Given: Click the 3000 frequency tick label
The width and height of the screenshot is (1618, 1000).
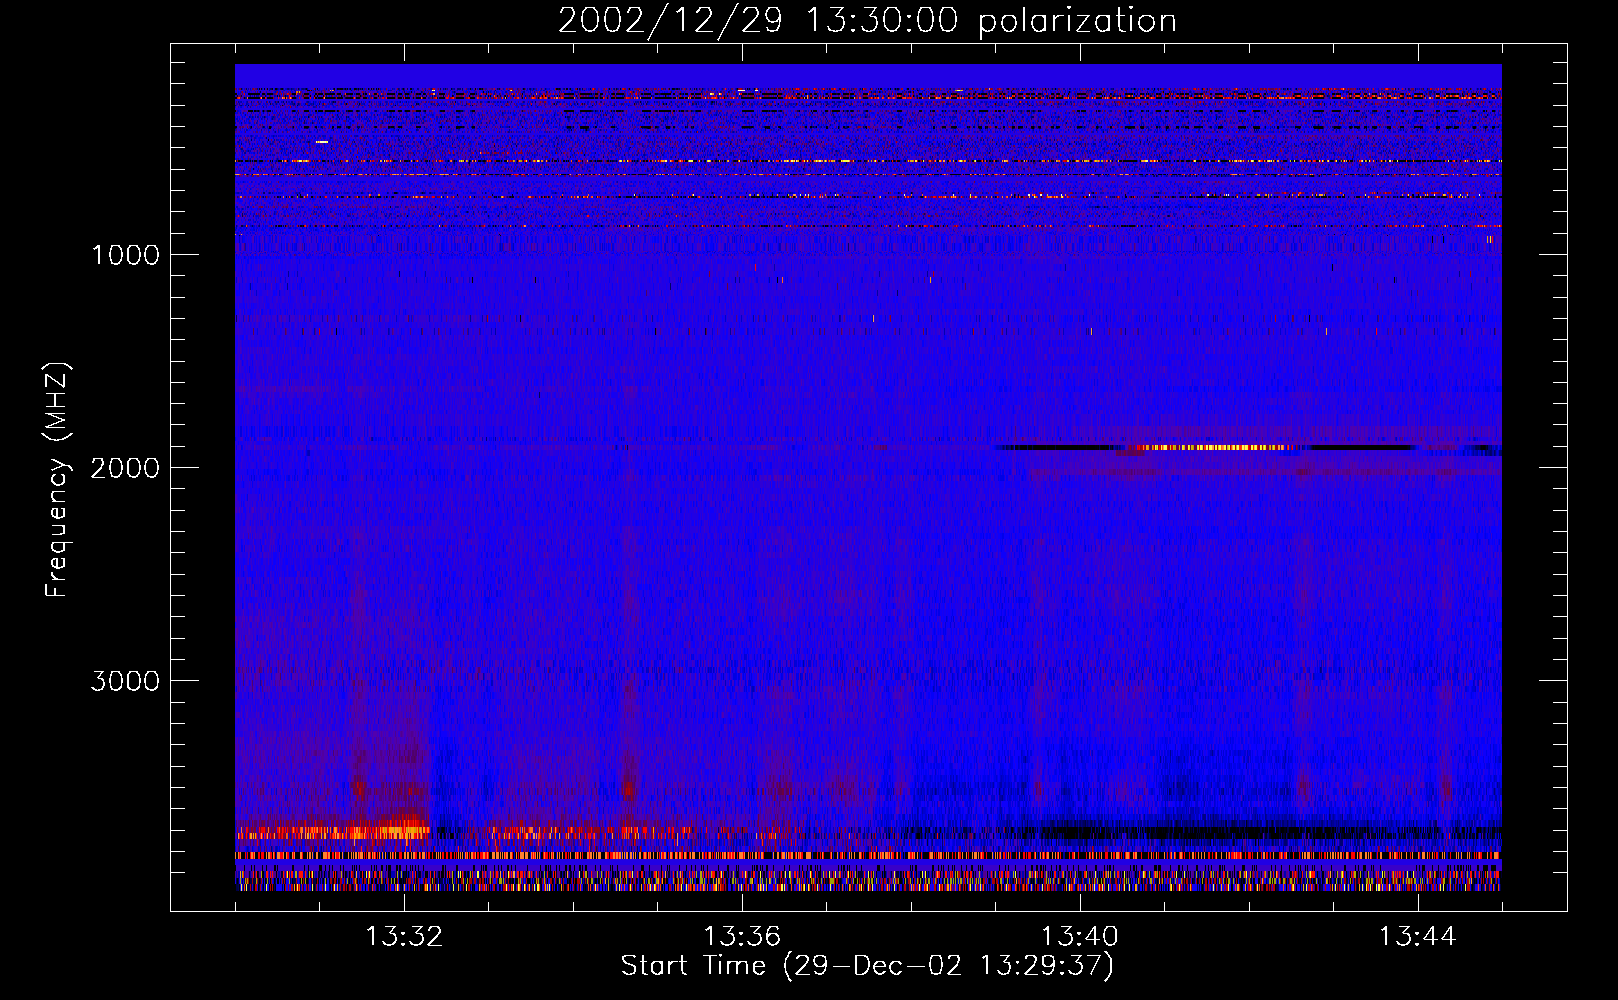Looking at the screenshot, I should [x=125, y=681].
